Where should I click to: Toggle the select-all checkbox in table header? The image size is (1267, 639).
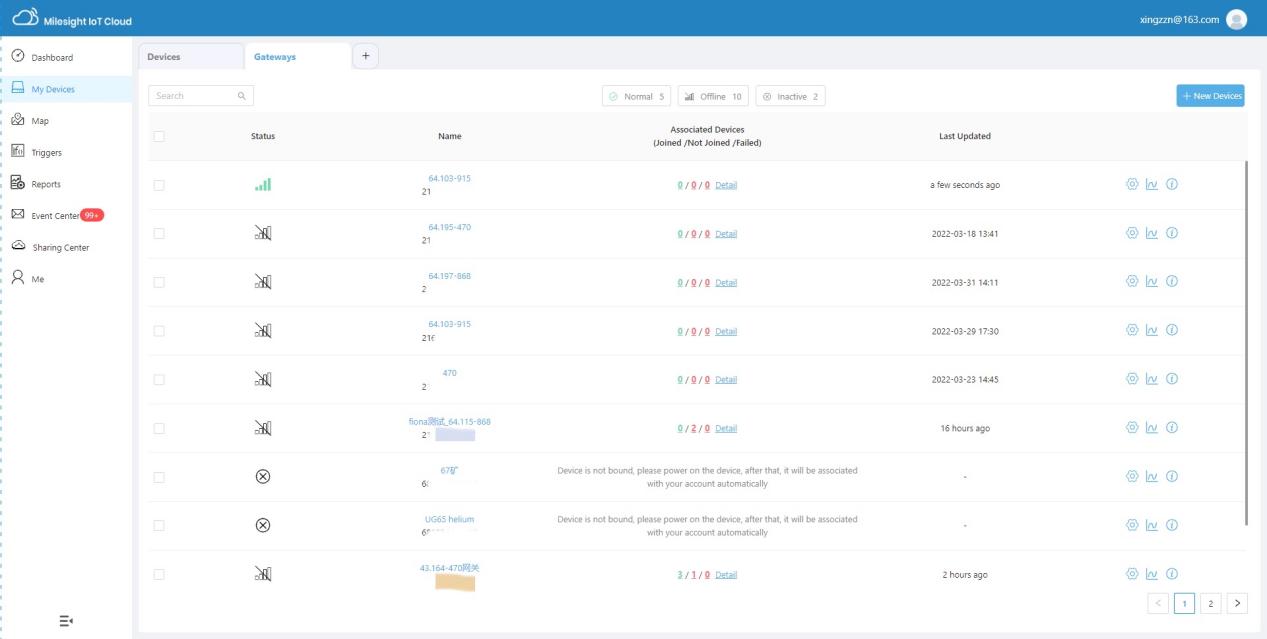tap(159, 136)
